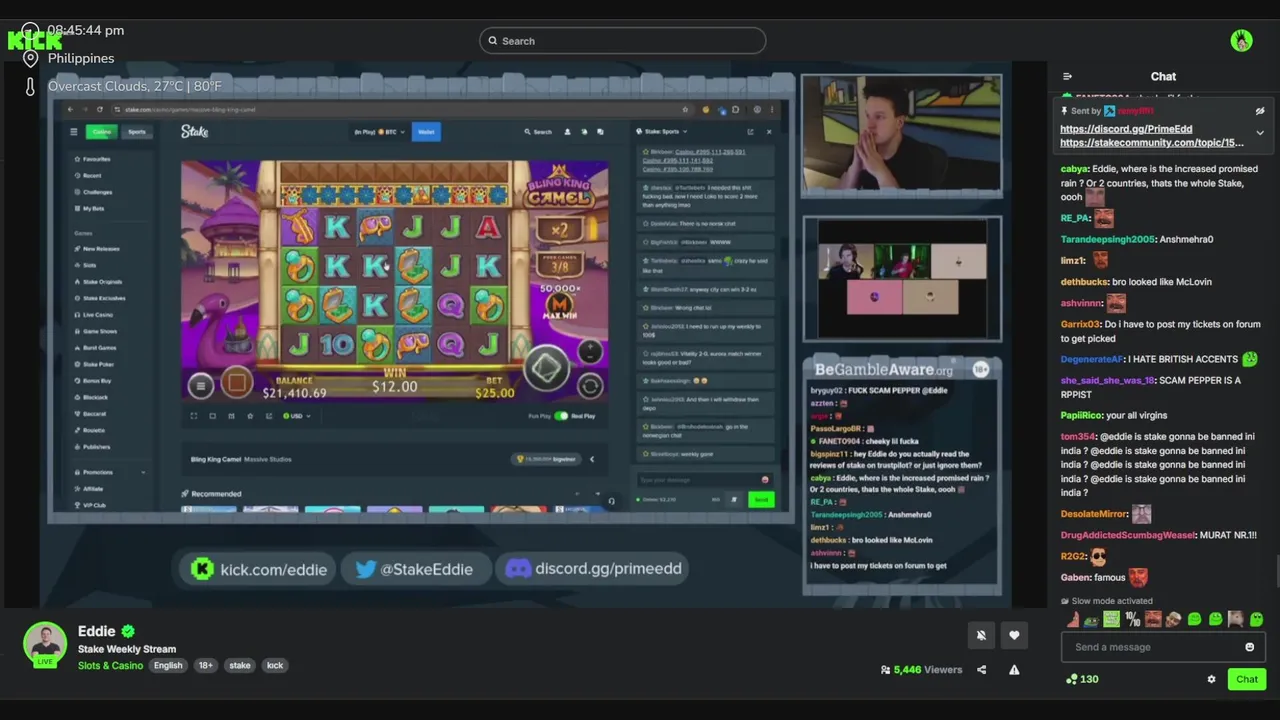The image size is (1280, 720).
Task: Click Casino tab in streamed Stake window
Action: pos(102,132)
